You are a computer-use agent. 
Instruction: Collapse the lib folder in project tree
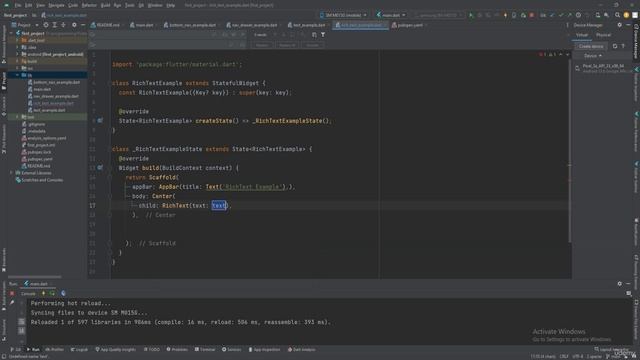[18, 75]
